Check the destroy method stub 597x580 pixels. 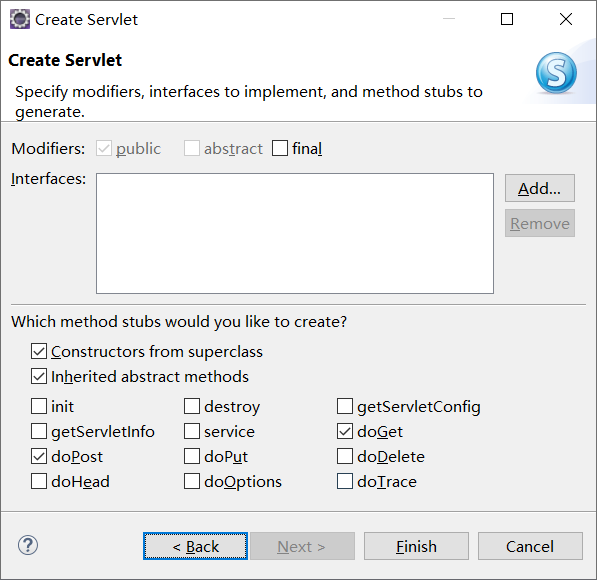point(192,406)
